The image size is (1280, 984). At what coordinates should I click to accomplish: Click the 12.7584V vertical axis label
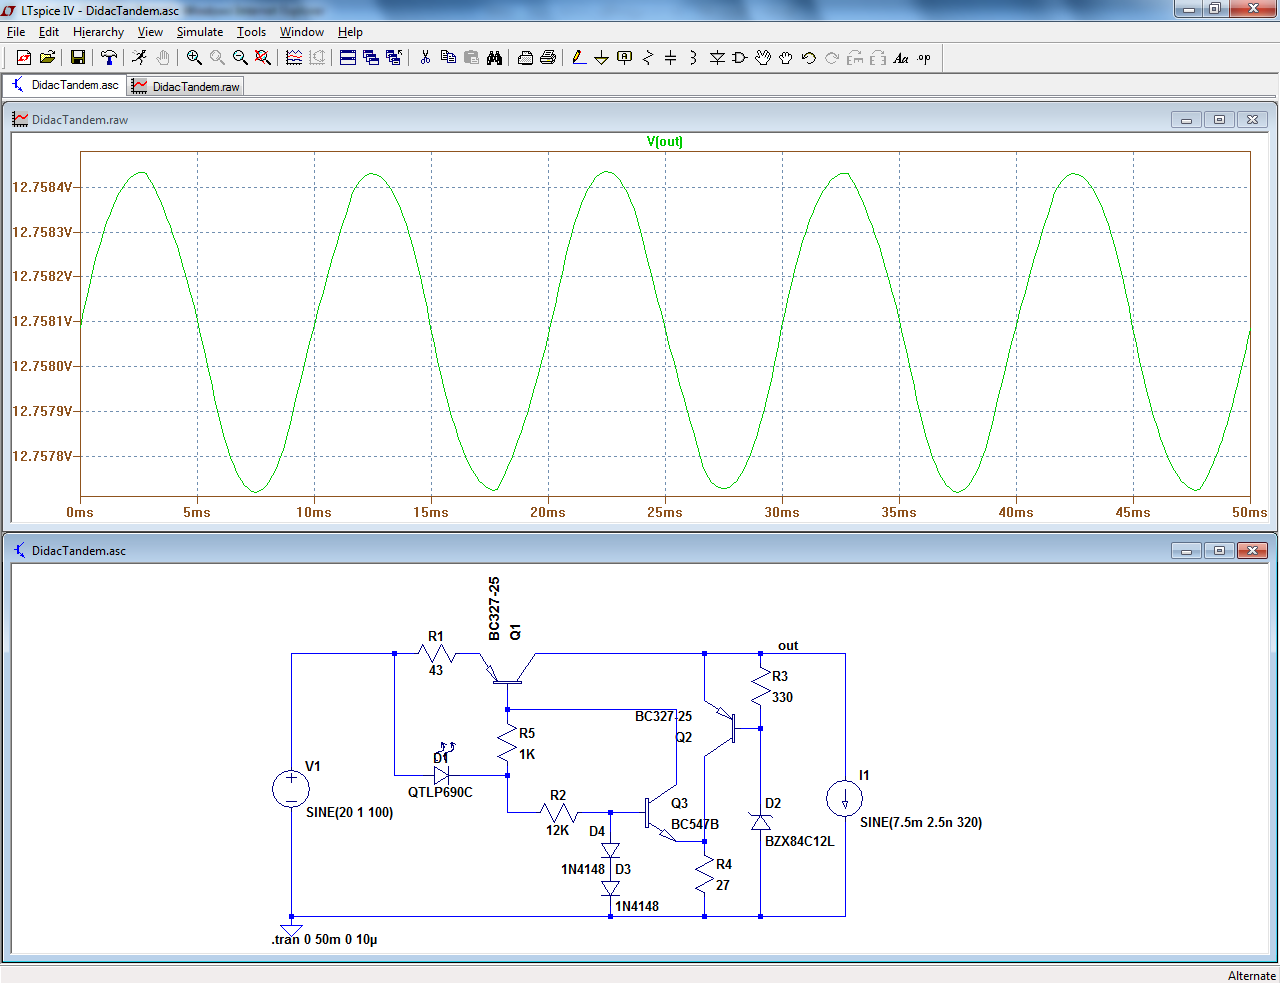pyautogui.click(x=42, y=187)
